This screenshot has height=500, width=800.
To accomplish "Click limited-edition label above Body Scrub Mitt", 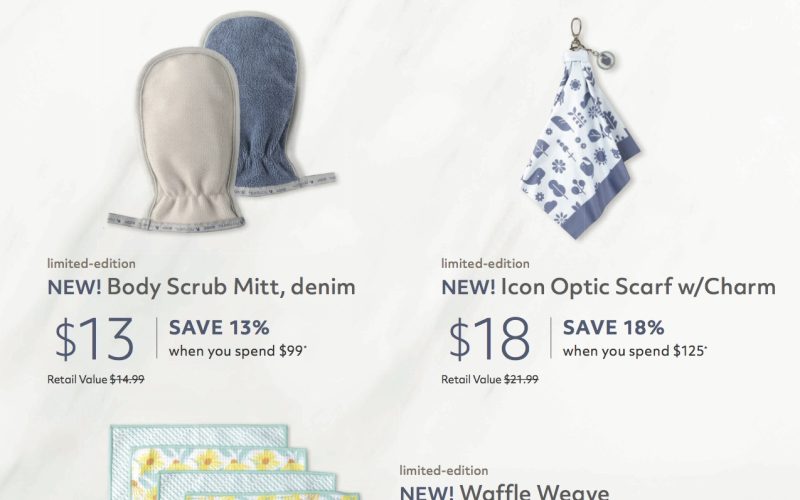I will [x=91, y=263].
